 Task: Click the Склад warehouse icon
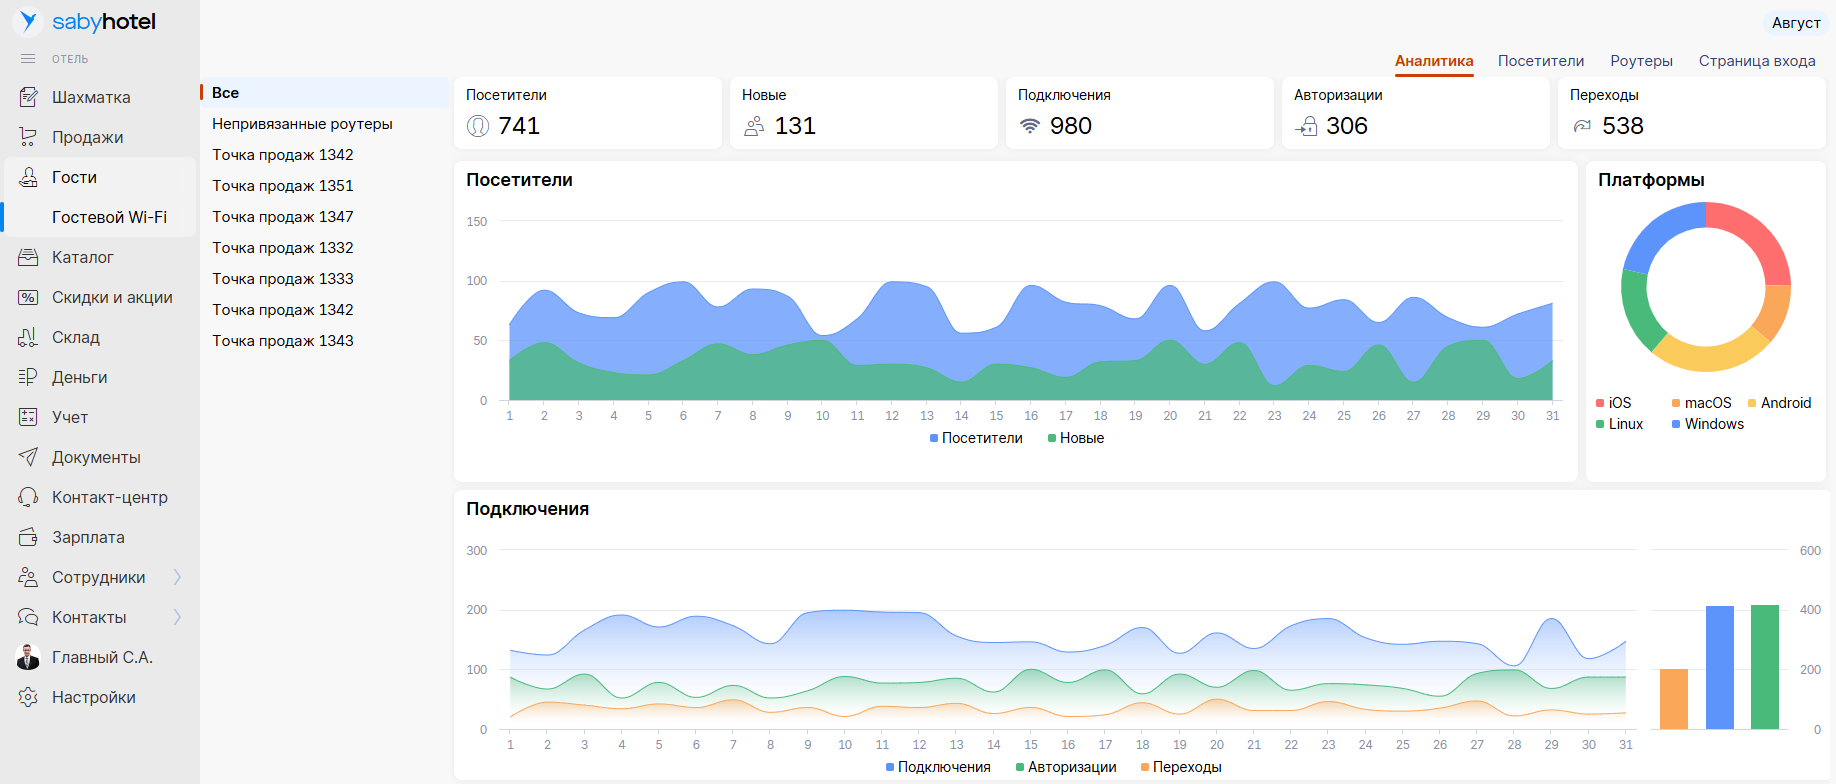pos(28,337)
